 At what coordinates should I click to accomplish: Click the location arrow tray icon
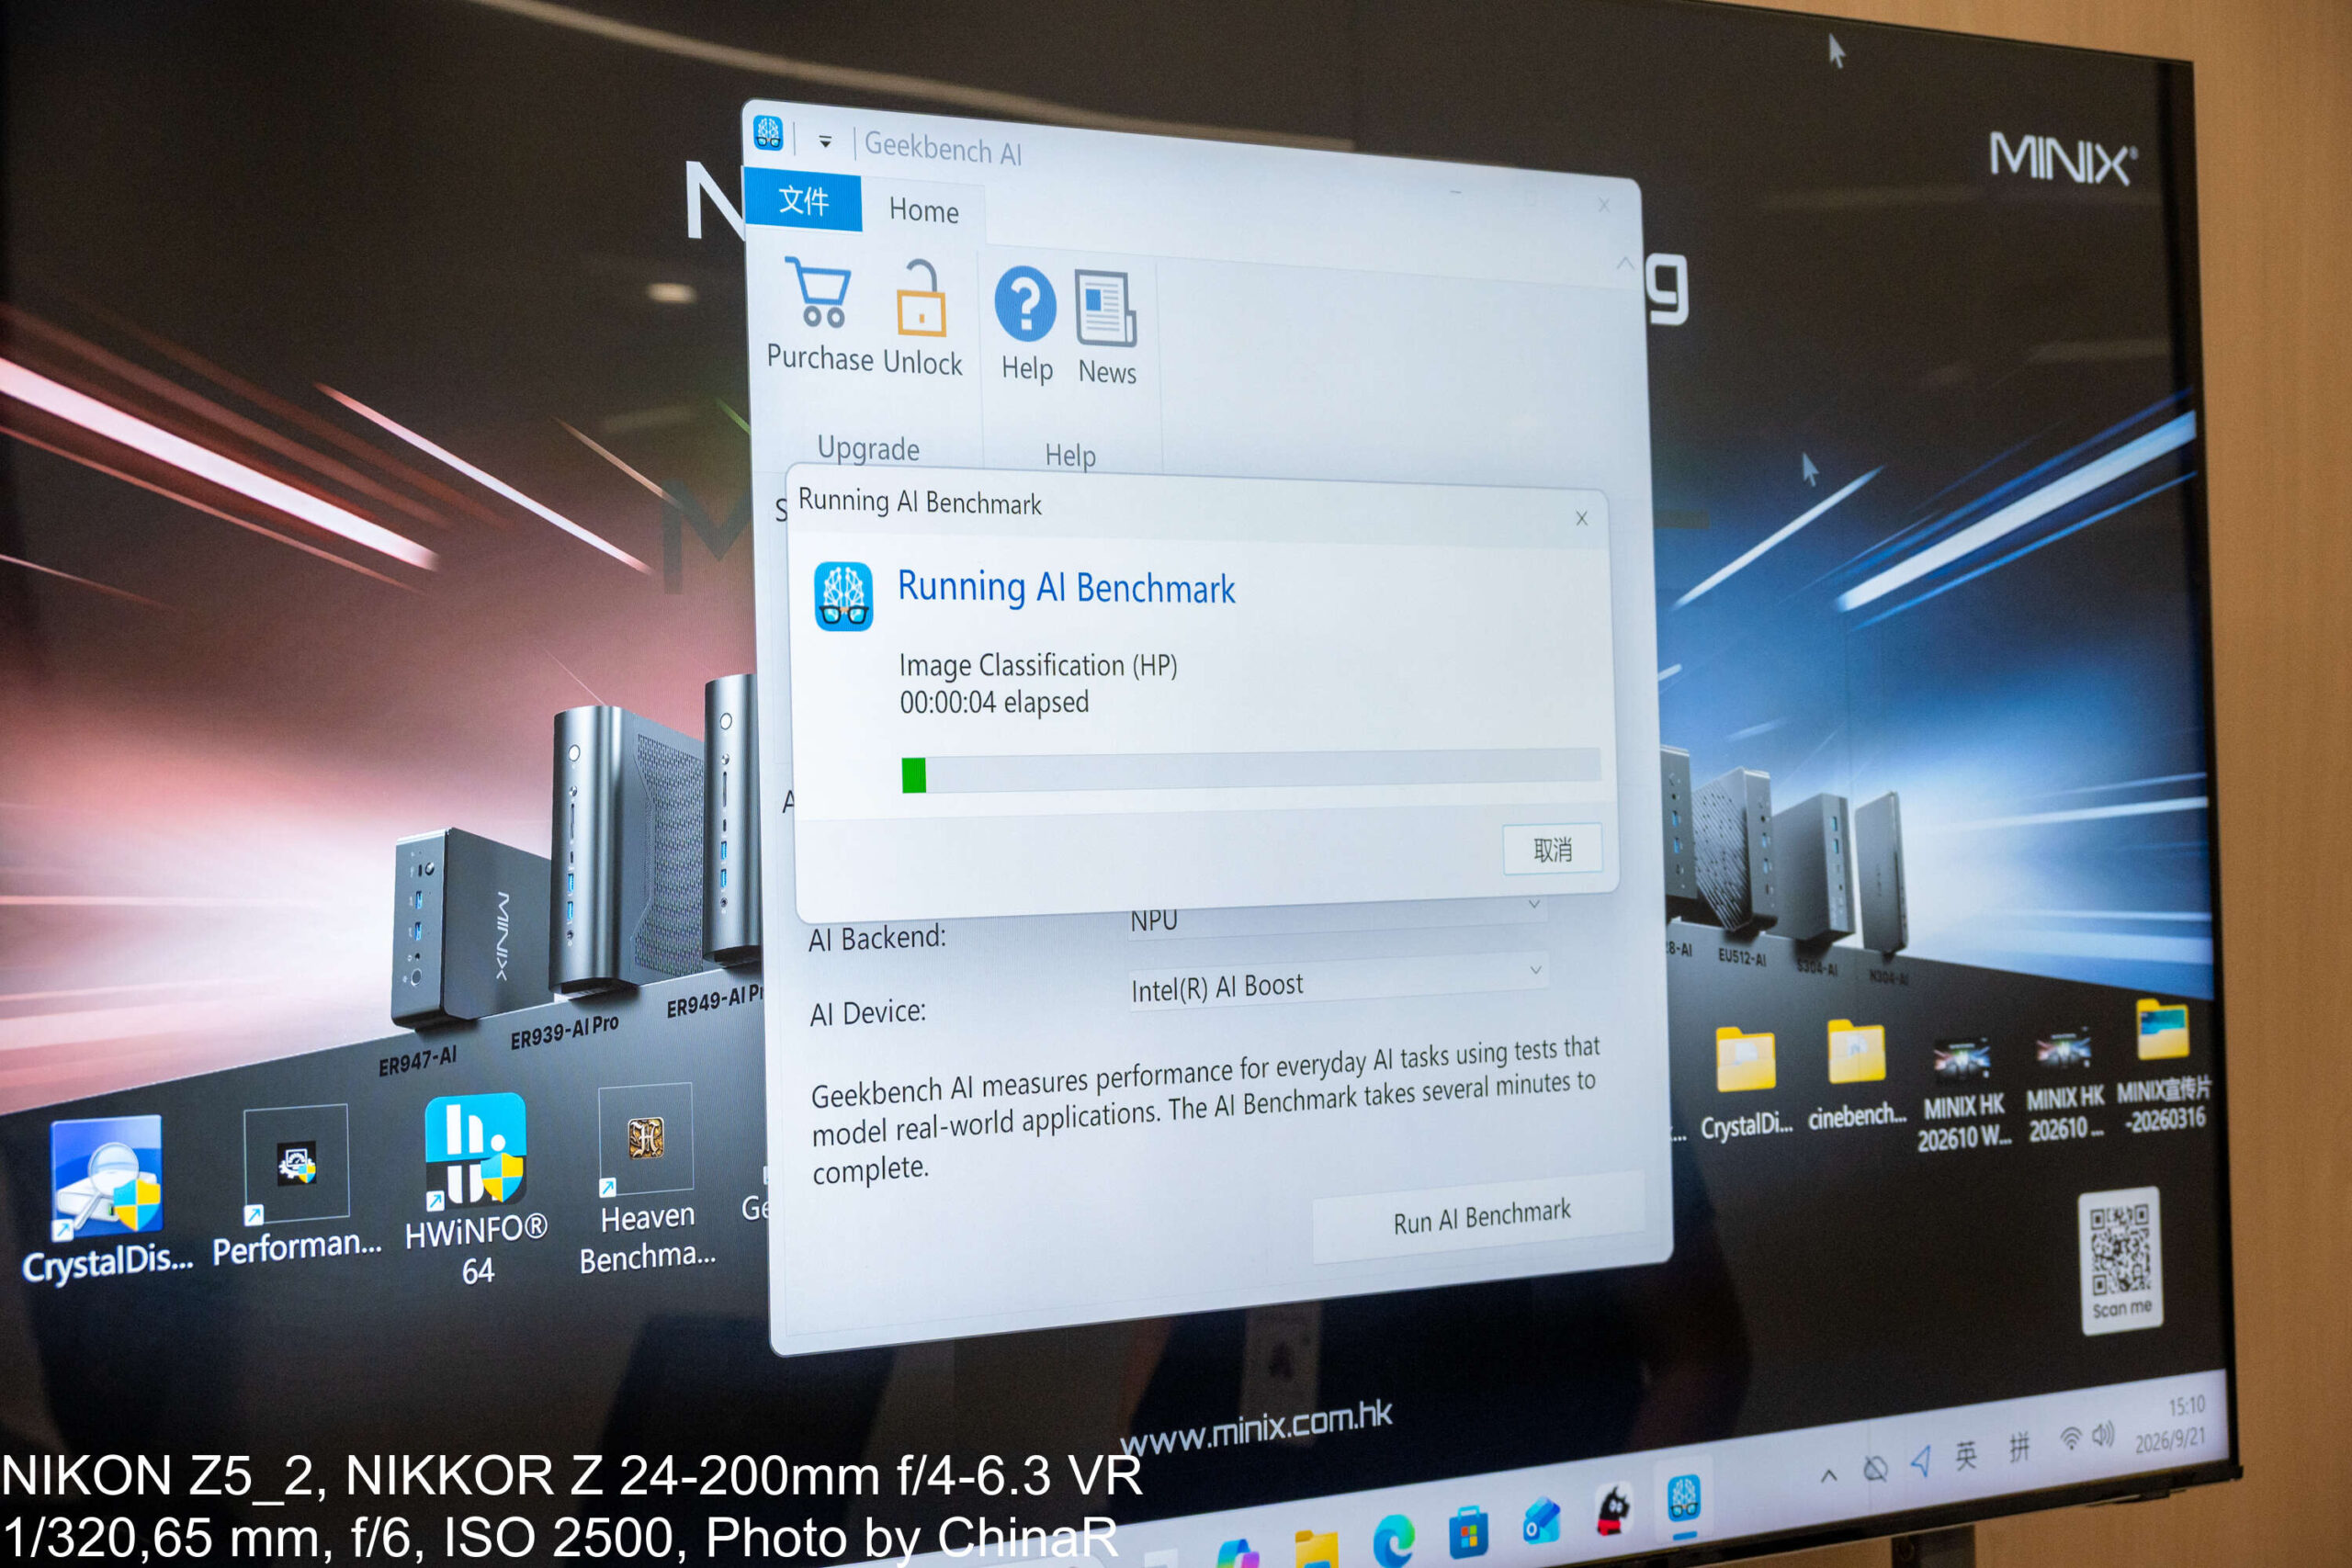[1920, 1463]
